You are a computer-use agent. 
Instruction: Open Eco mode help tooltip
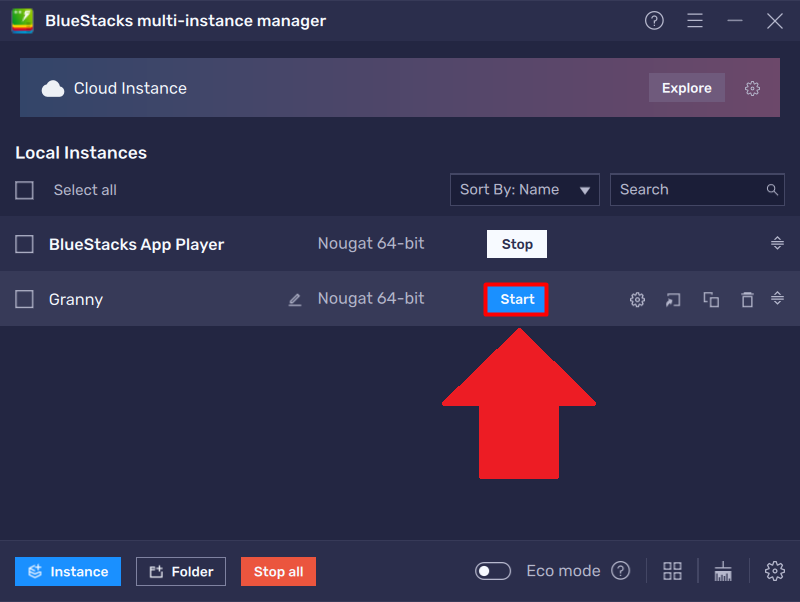(620, 570)
